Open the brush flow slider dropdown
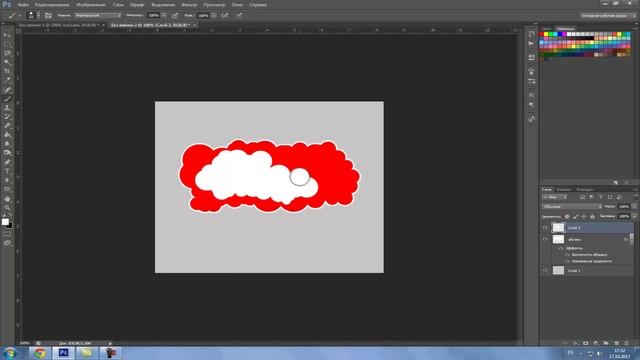The width and height of the screenshot is (640, 360). tap(213, 15)
